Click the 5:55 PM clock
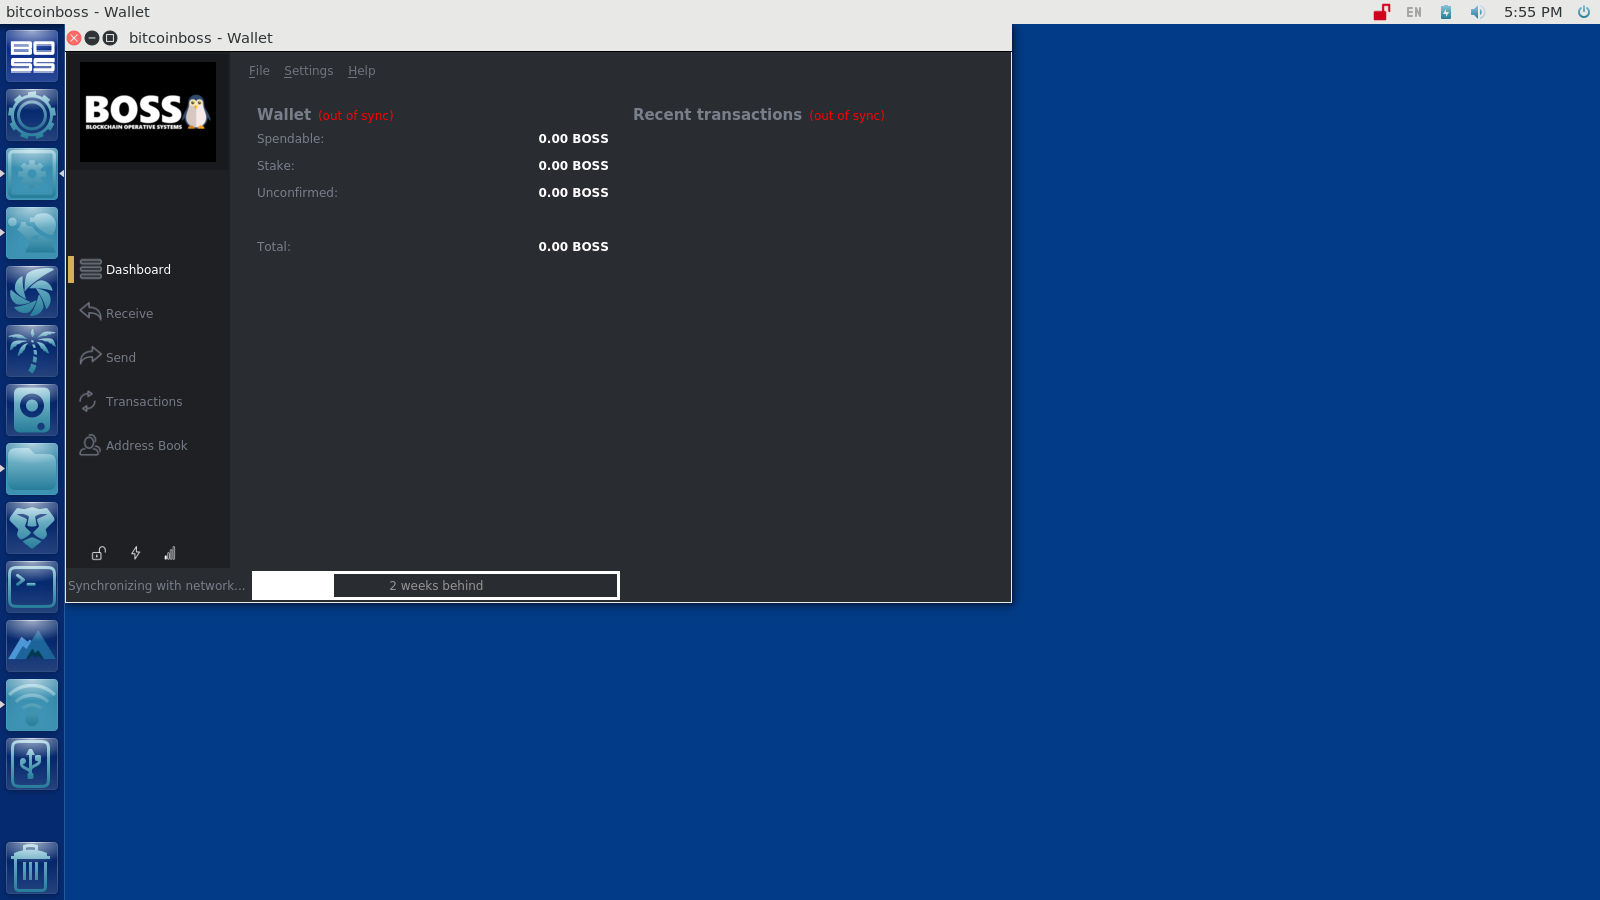This screenshot has width=1600, height=900. tap(1533, 12)
